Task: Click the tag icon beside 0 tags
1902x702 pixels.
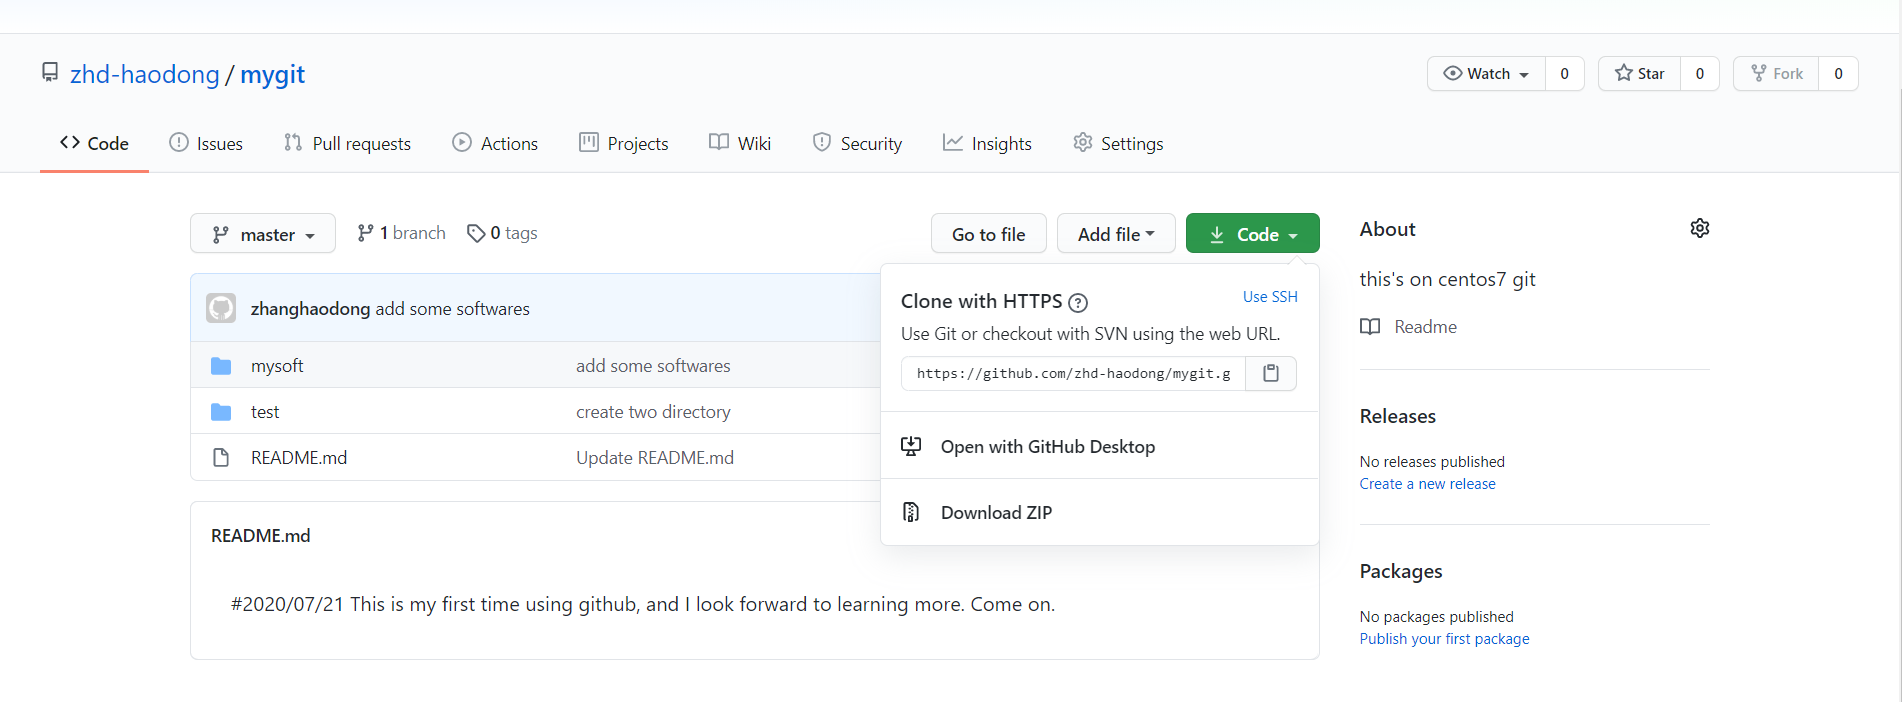Action: click(x=476, y=233)
